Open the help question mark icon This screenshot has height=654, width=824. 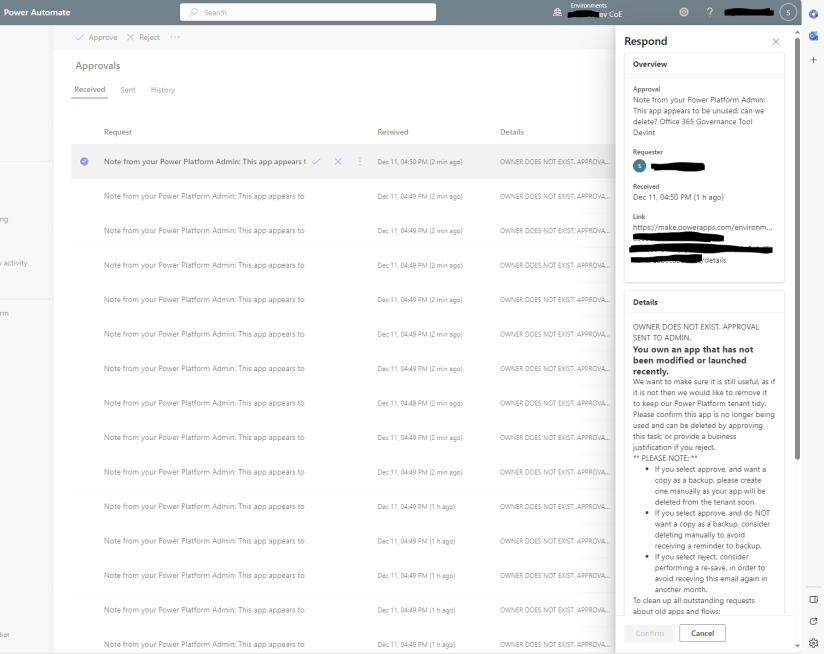[x=710, y=12]
